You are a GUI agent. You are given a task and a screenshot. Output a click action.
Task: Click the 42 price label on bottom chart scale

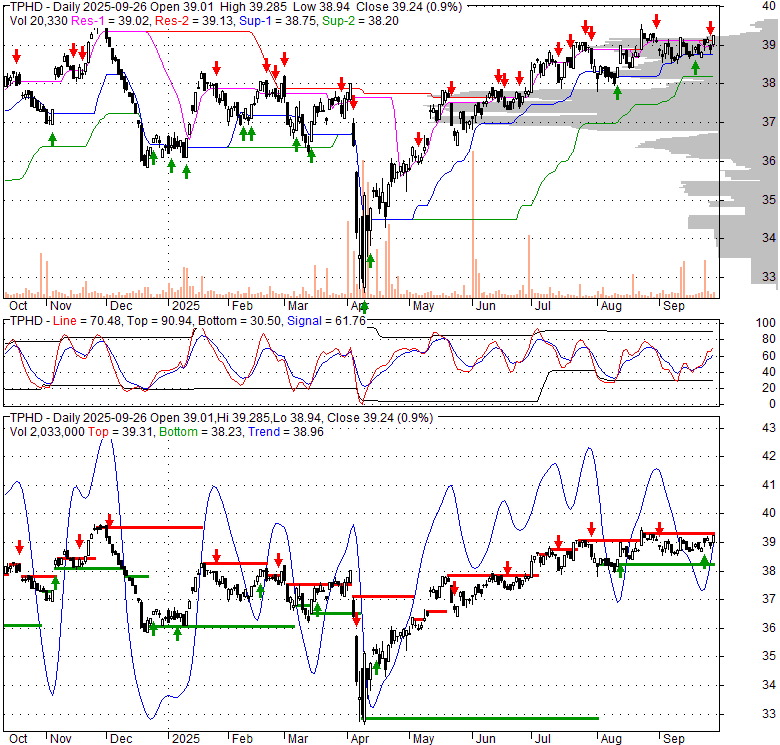point(769,456)
